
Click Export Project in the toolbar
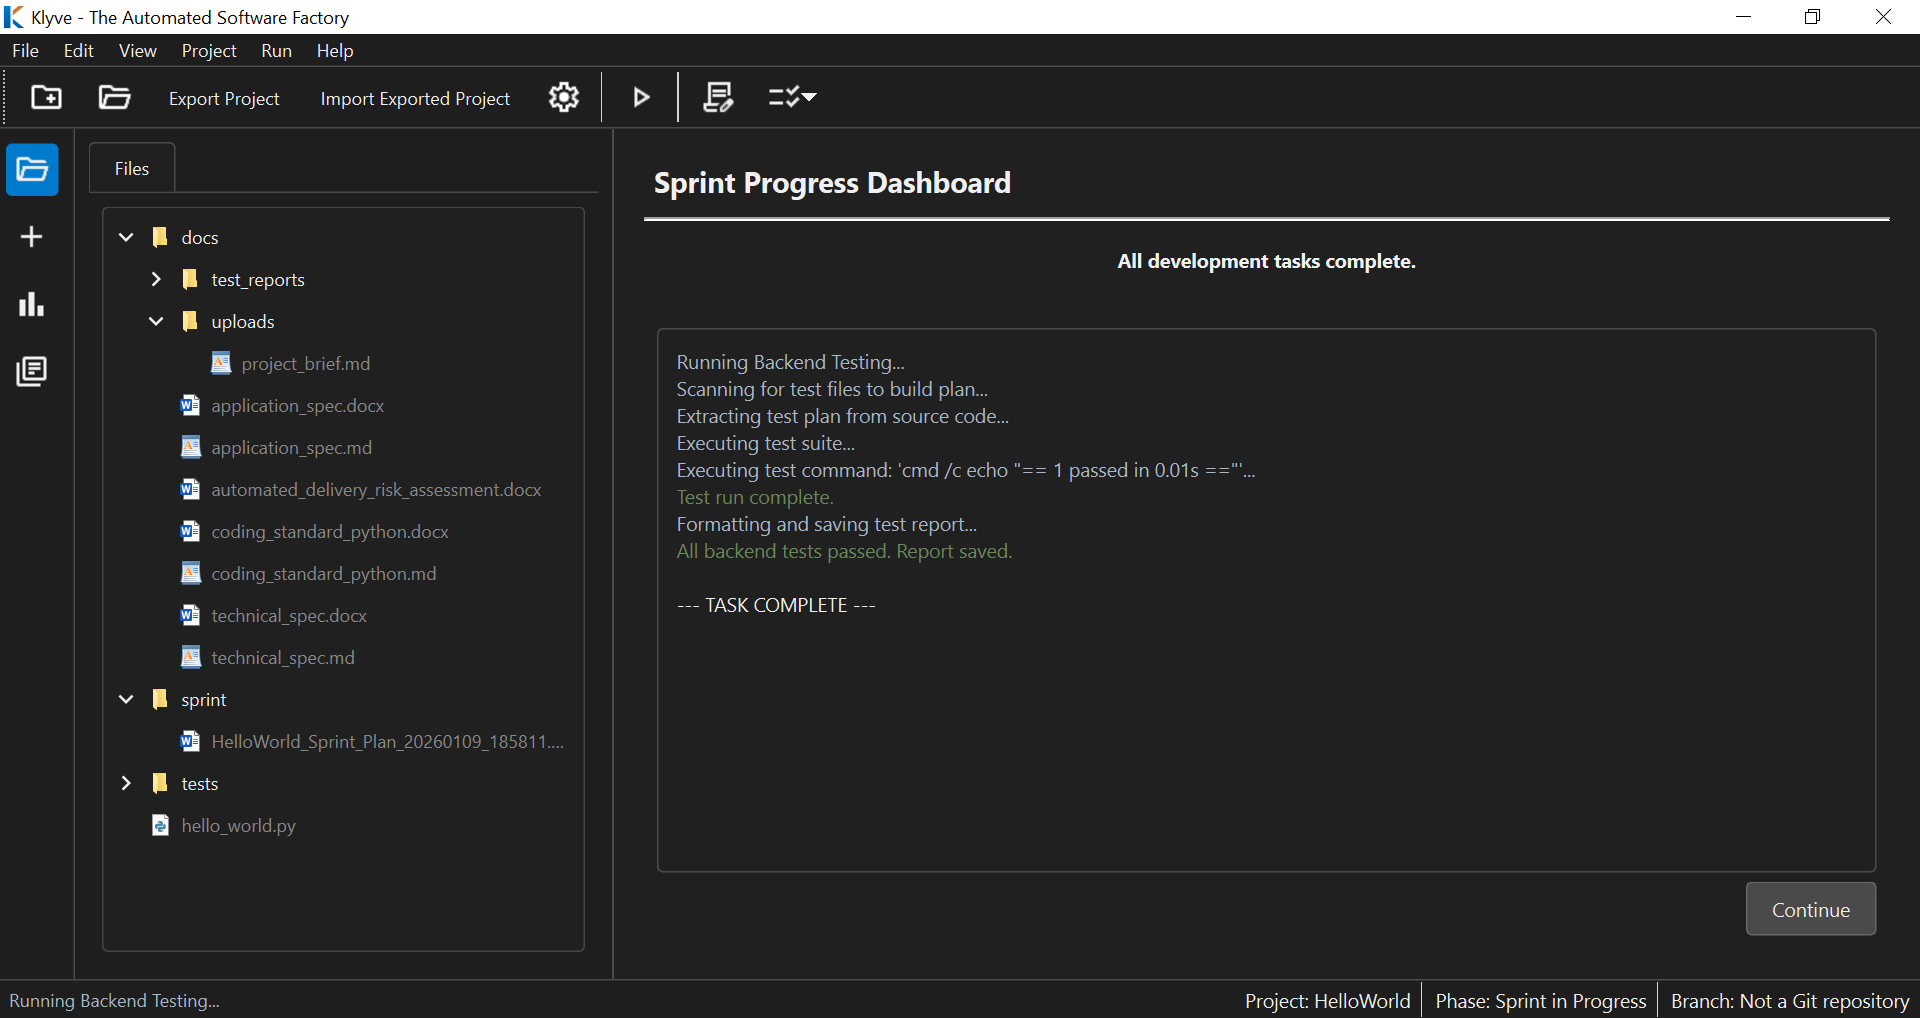click(224, 98)
